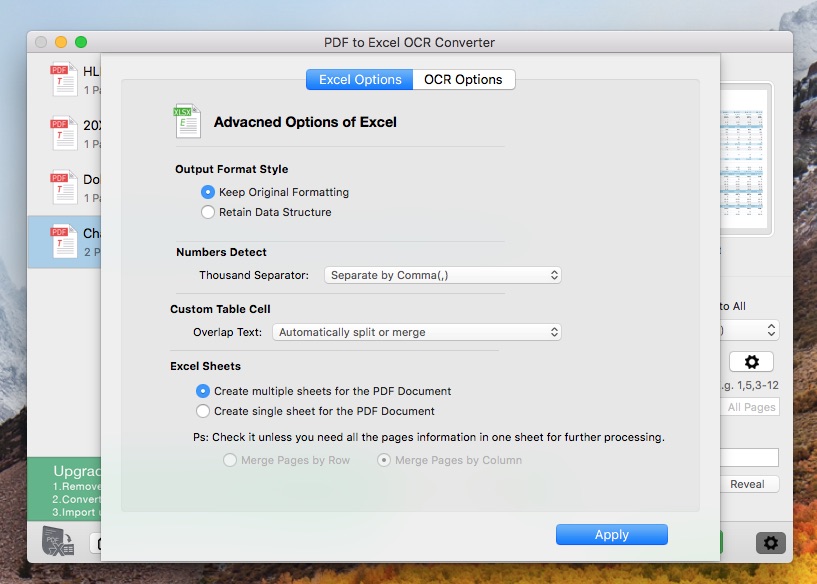Open the Overlap Text dropdown
The image size is (817, 584).
[416, 332]
